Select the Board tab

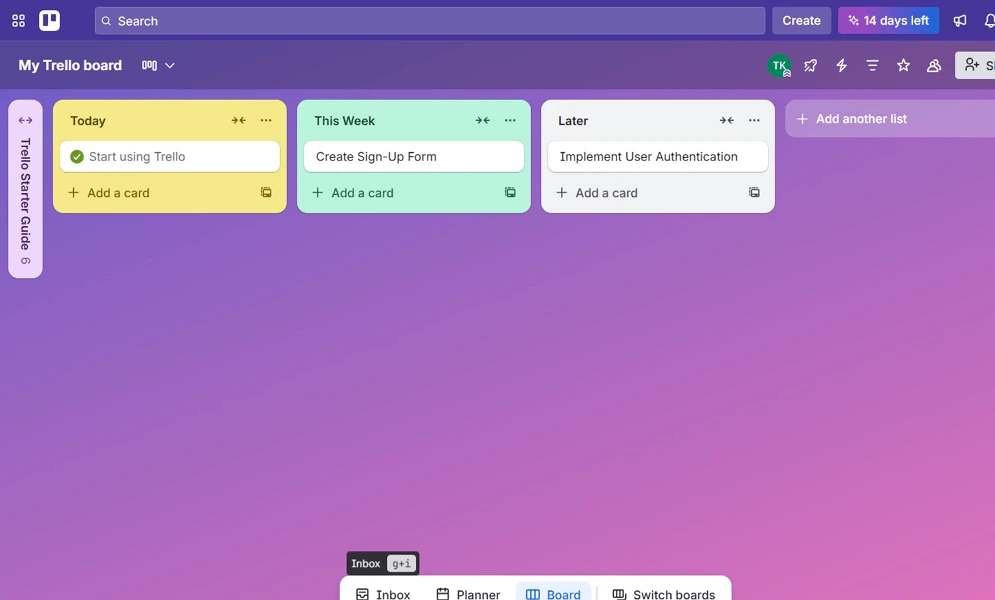553,594
